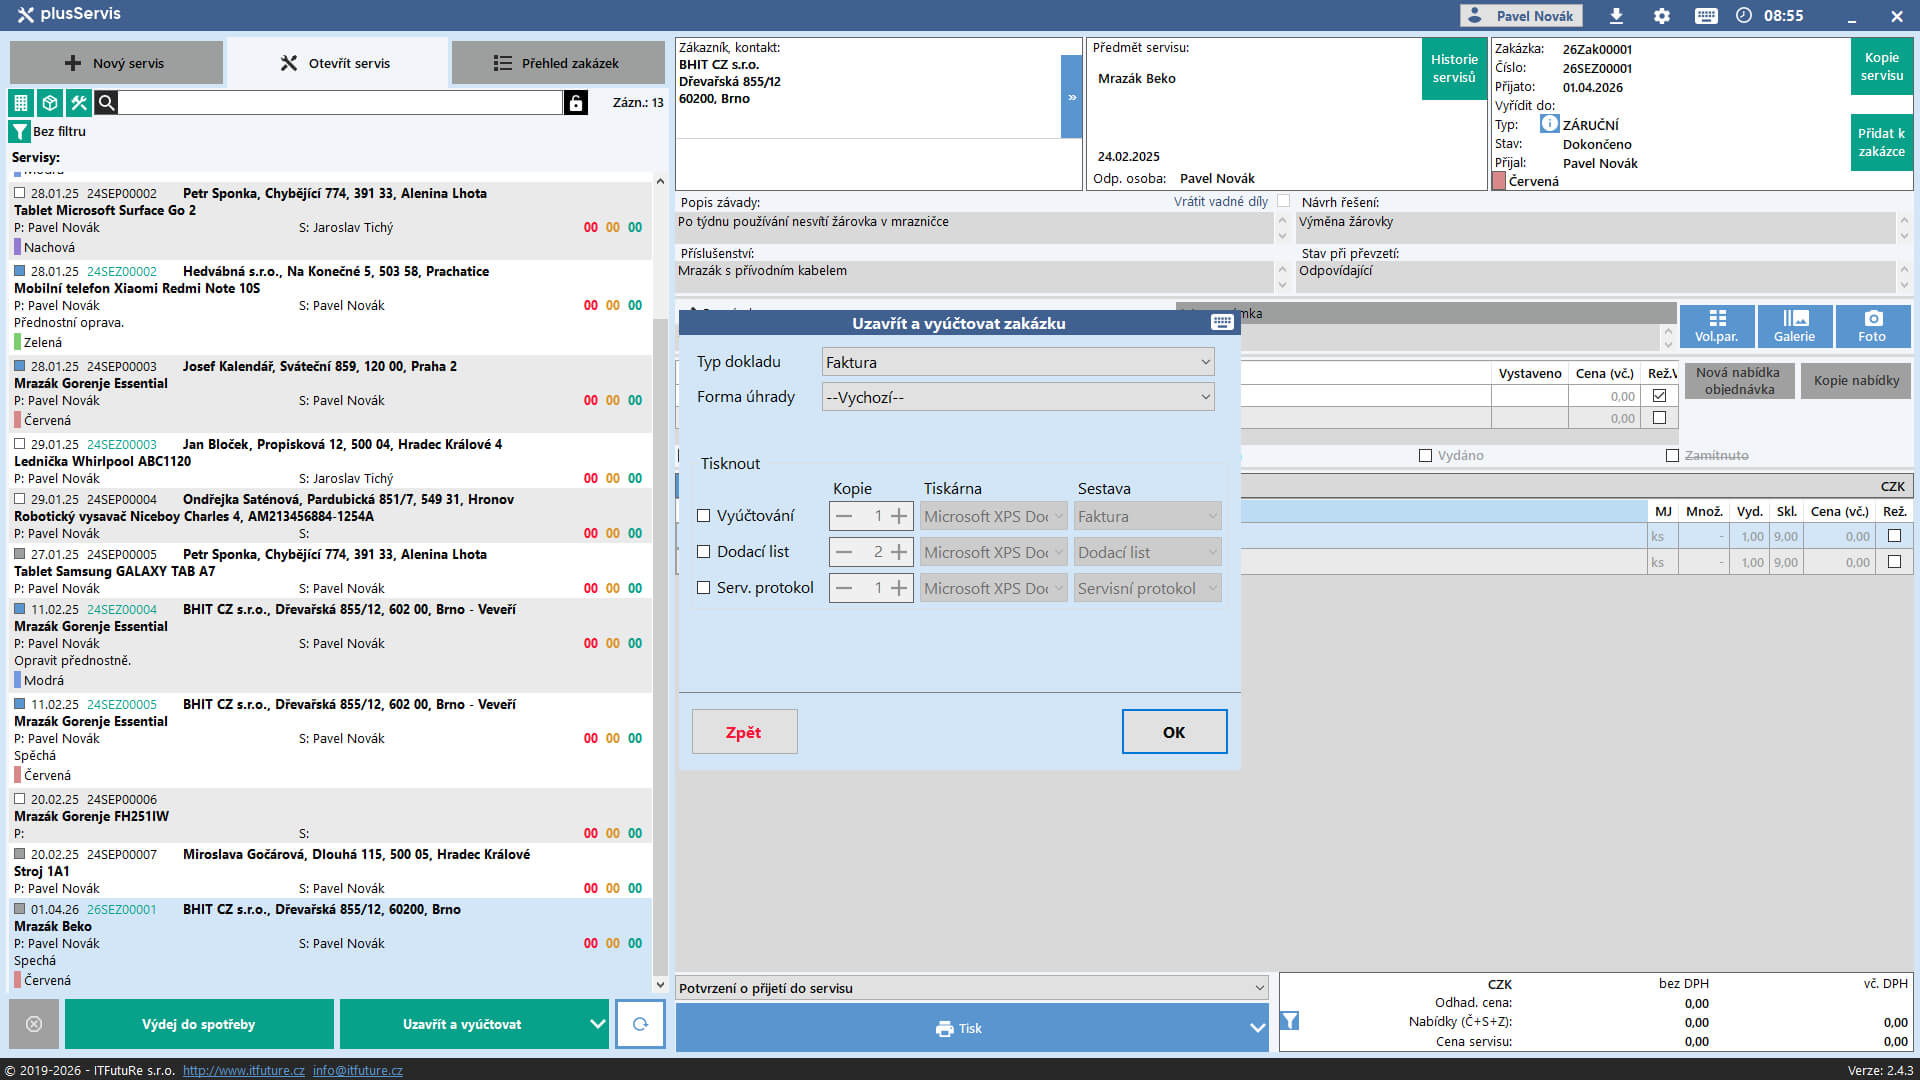Image resolution: width=1920 pixels, height=1080 pixels.
Task: Click the download icon in the title bar
Action: 1616,16
